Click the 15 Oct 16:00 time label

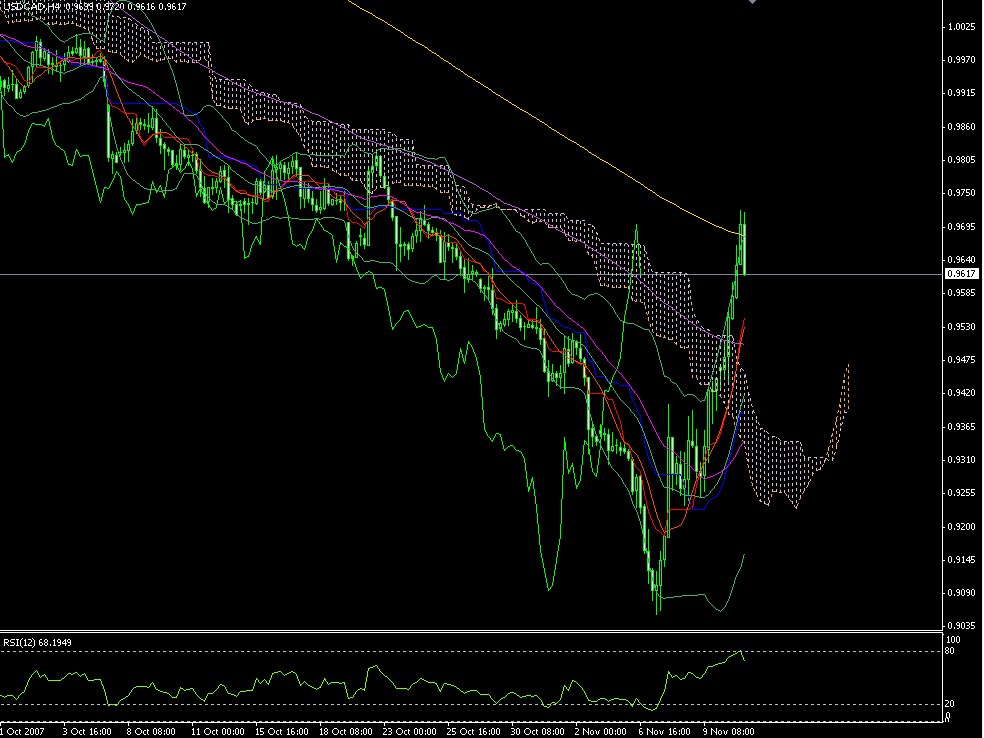pos(282,732)
